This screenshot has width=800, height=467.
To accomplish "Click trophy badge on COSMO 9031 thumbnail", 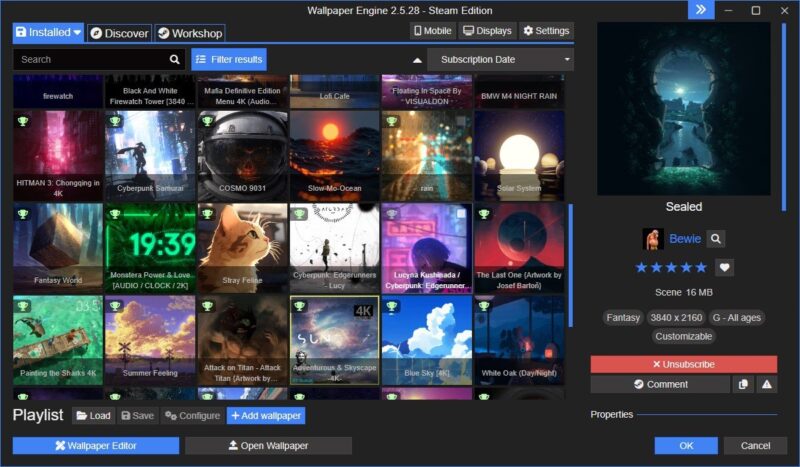I will pos(208,121).
